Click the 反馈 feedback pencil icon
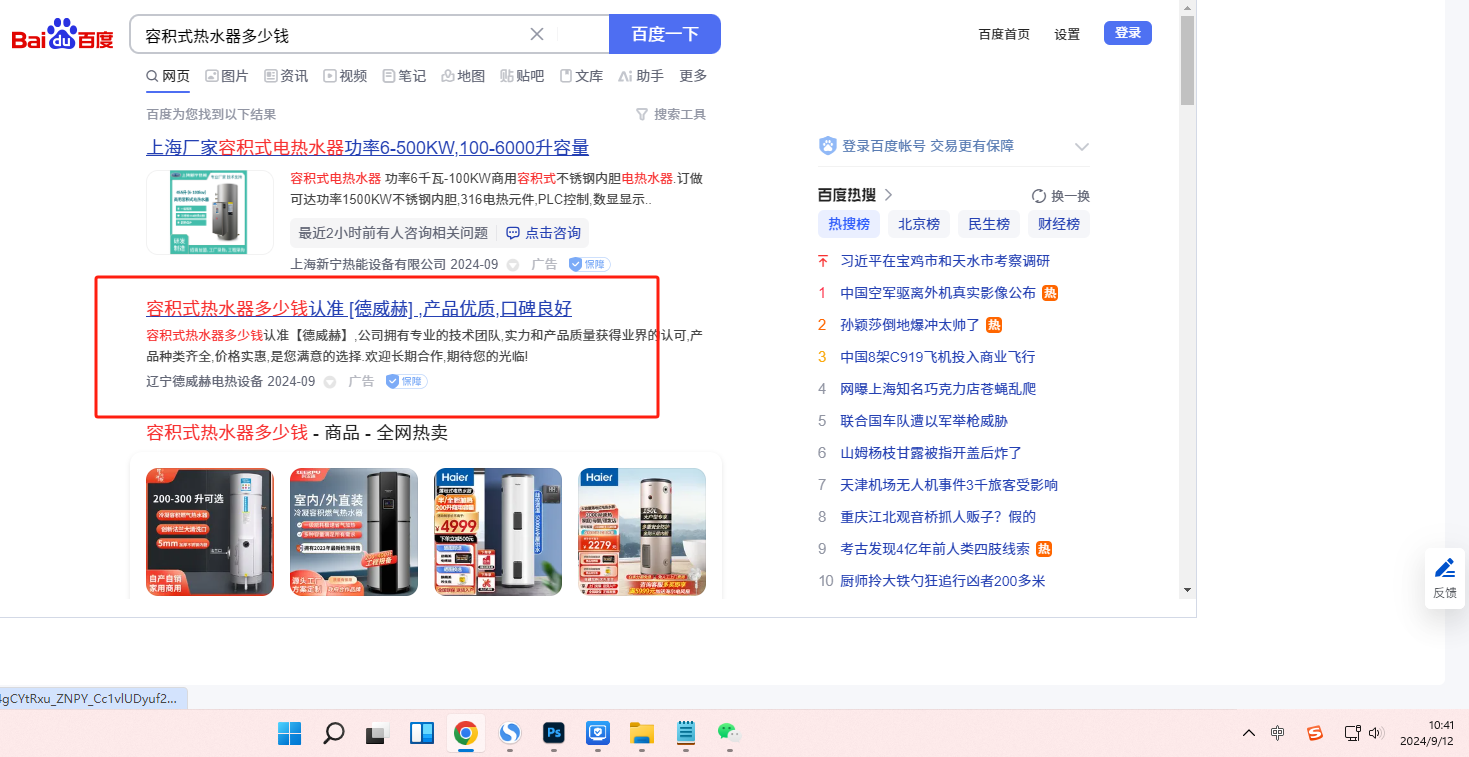Image resolution: width=1469 pixels, height=757 pixels. [1445, 569]
